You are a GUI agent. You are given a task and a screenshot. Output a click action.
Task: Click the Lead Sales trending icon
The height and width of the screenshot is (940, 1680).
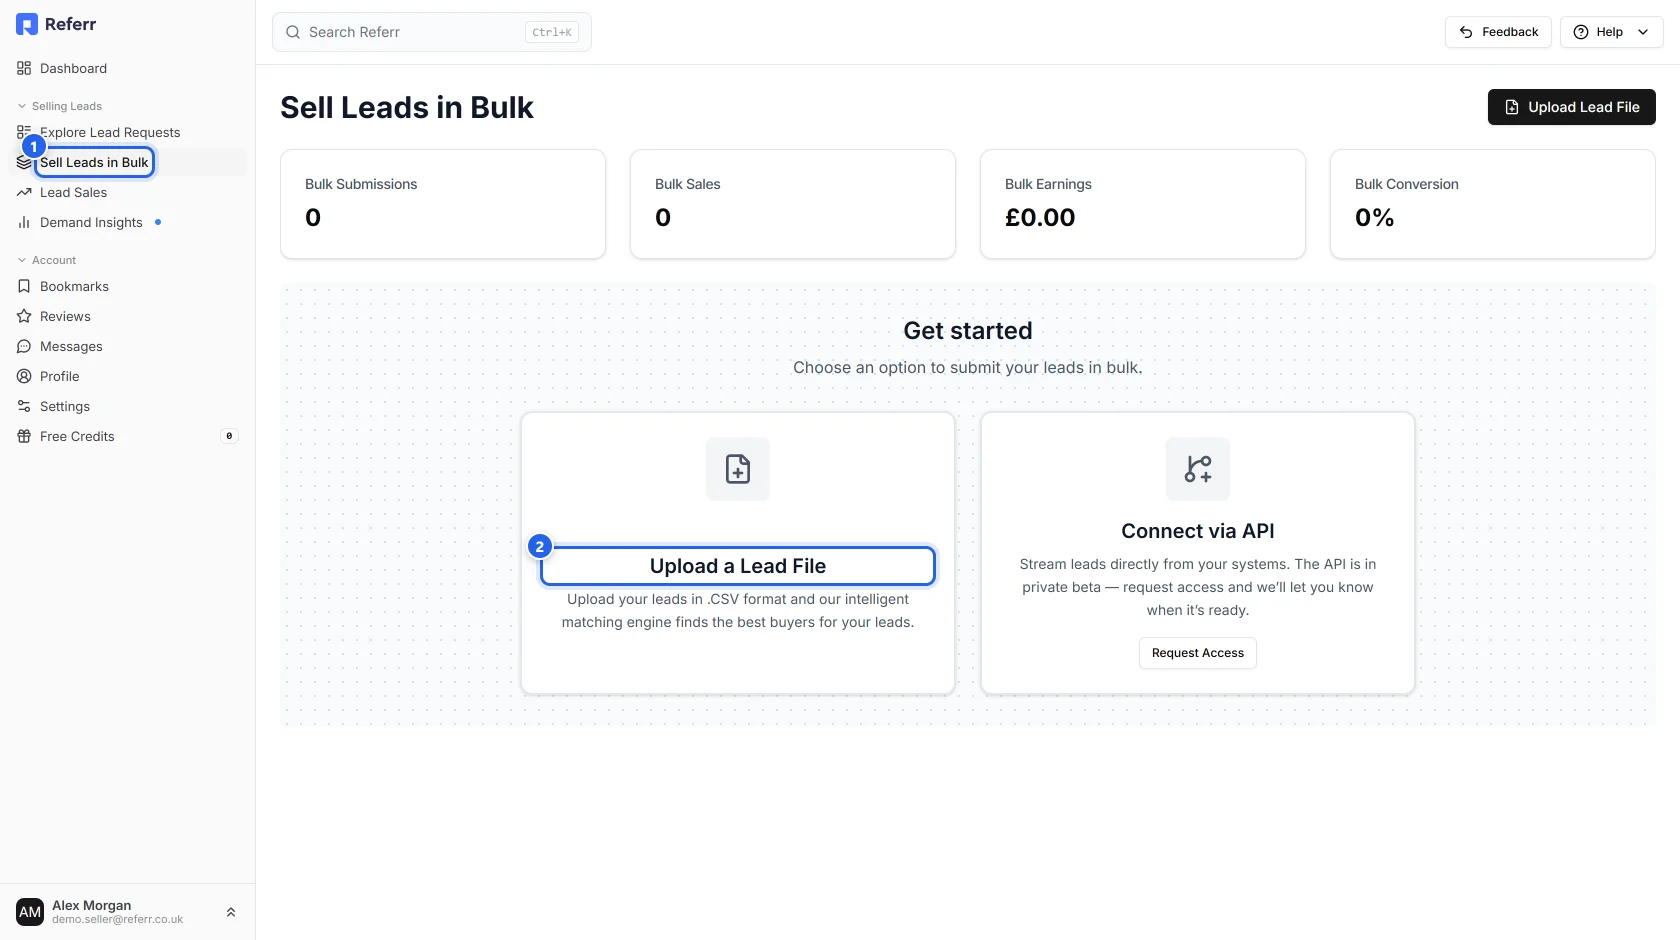(x=24, y=192)
